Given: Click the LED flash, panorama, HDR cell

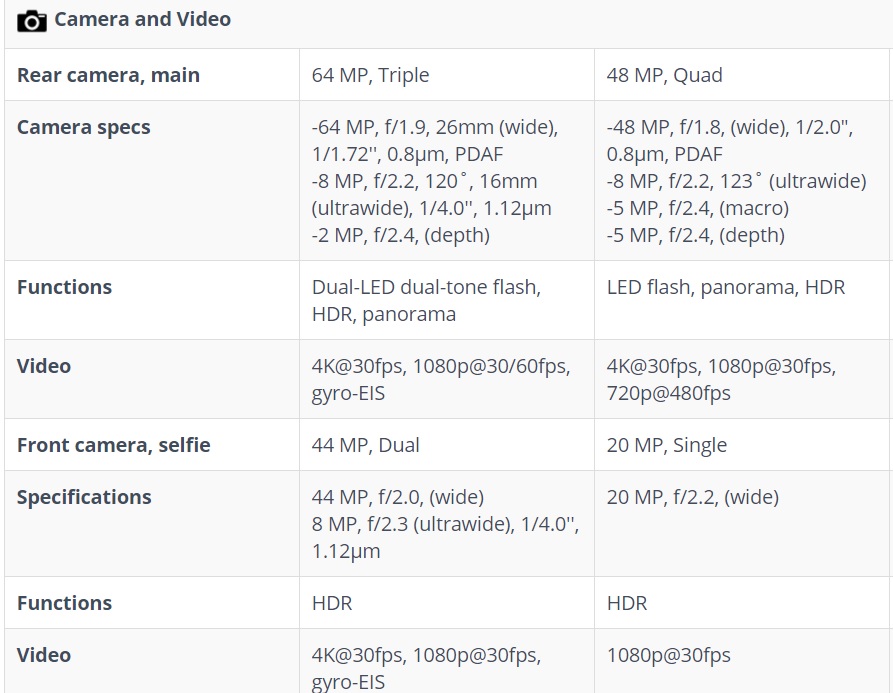Looking at the screenshot, I should pos(726,287).
